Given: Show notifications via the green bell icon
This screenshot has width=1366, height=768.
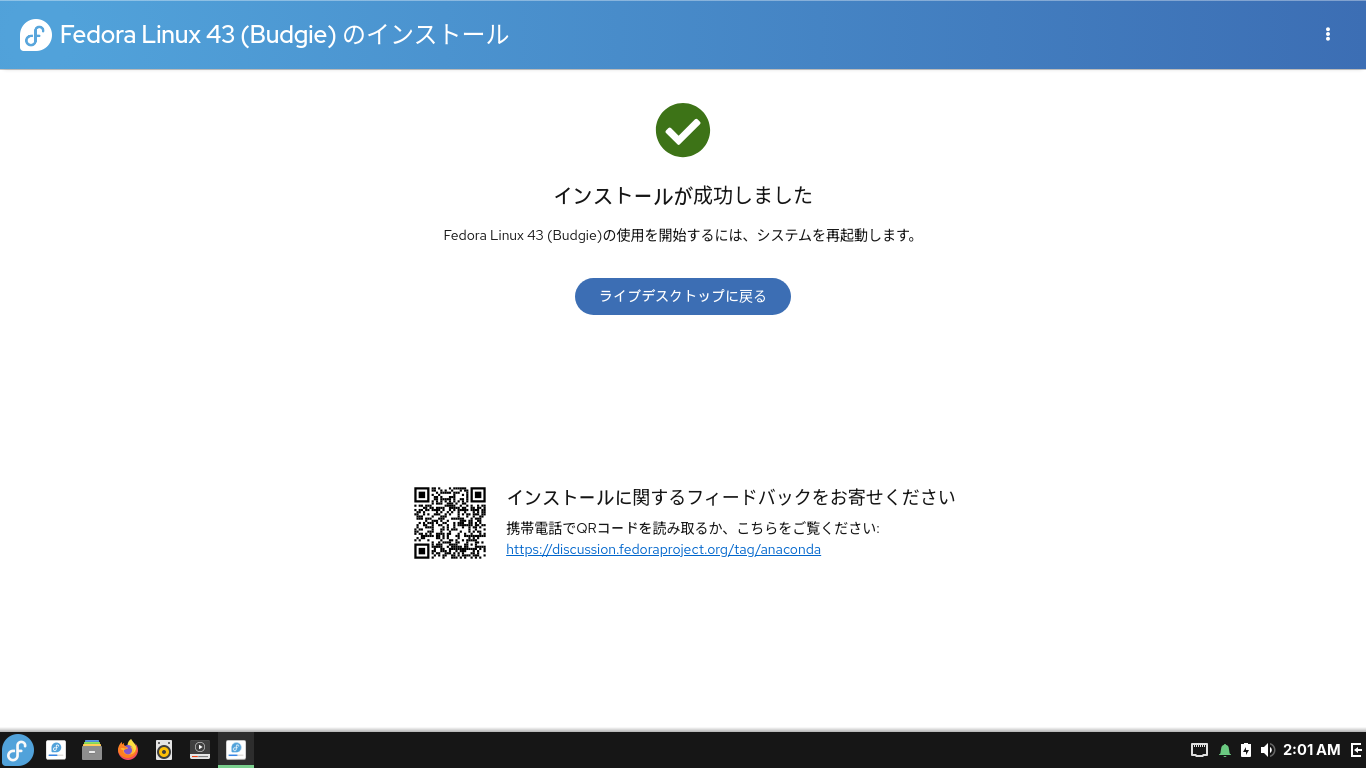Looking at the screenshot, I should coord(1225,750).
